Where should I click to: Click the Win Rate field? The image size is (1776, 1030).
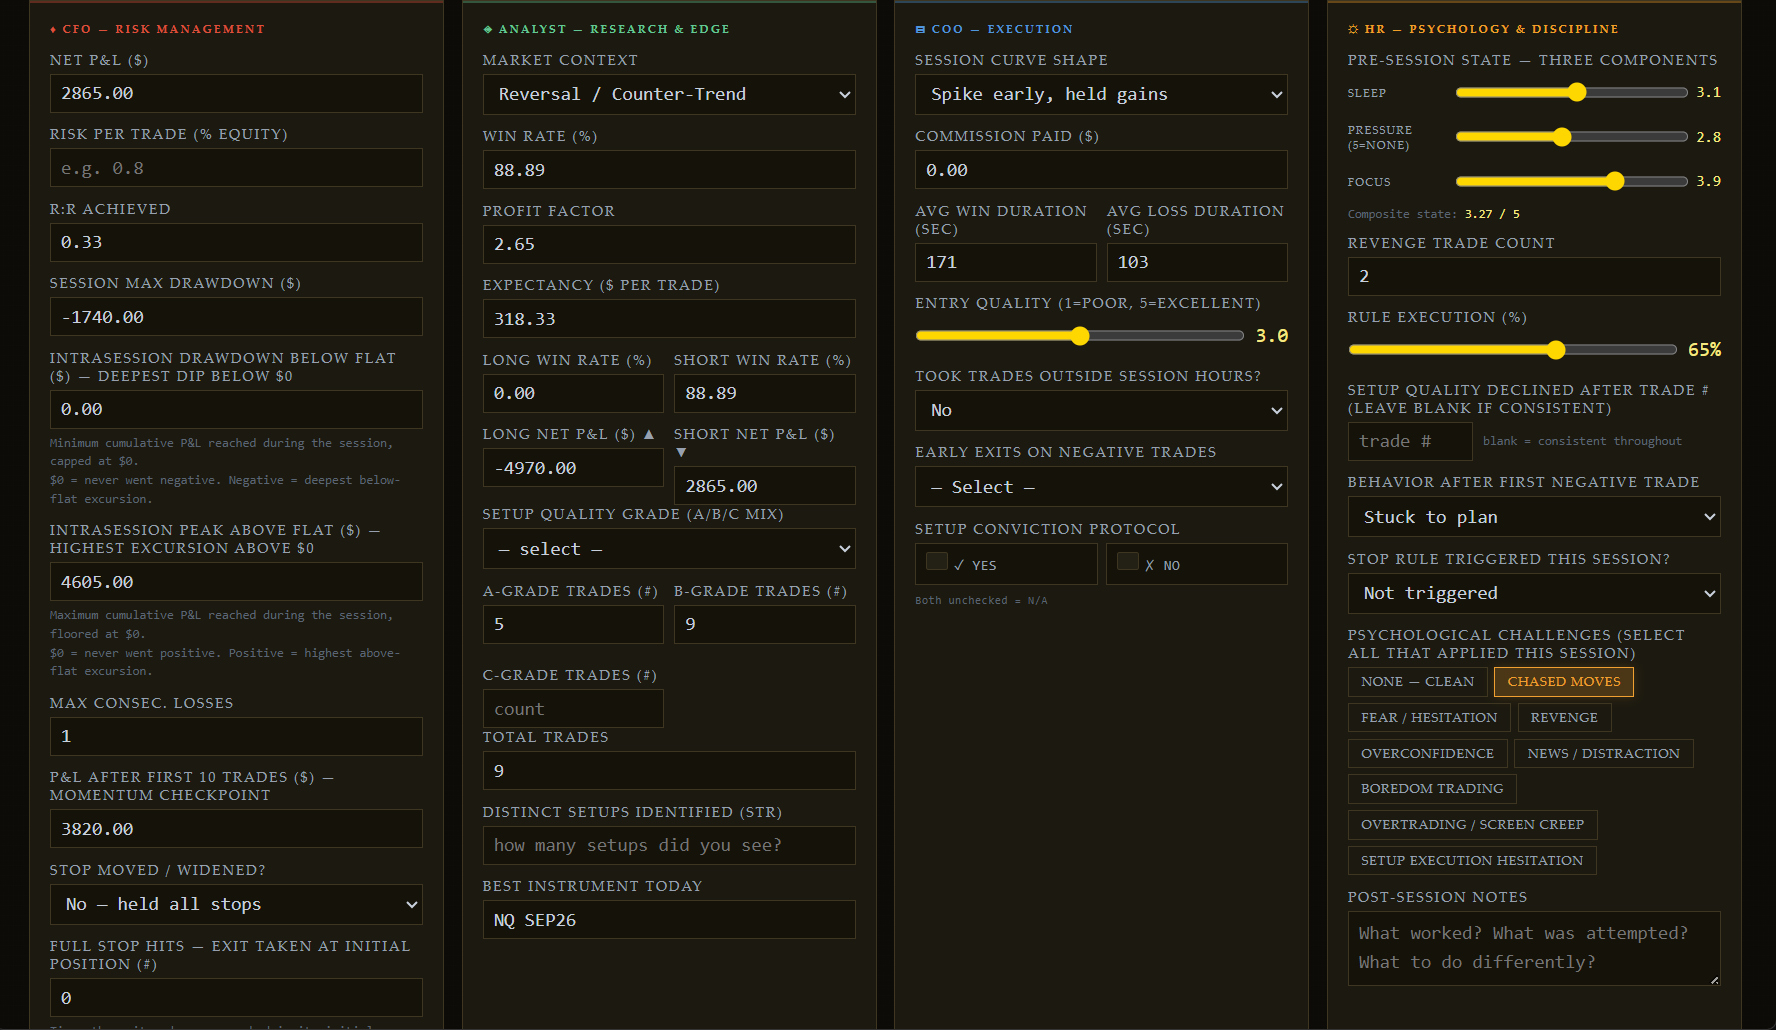coord(668,170)
